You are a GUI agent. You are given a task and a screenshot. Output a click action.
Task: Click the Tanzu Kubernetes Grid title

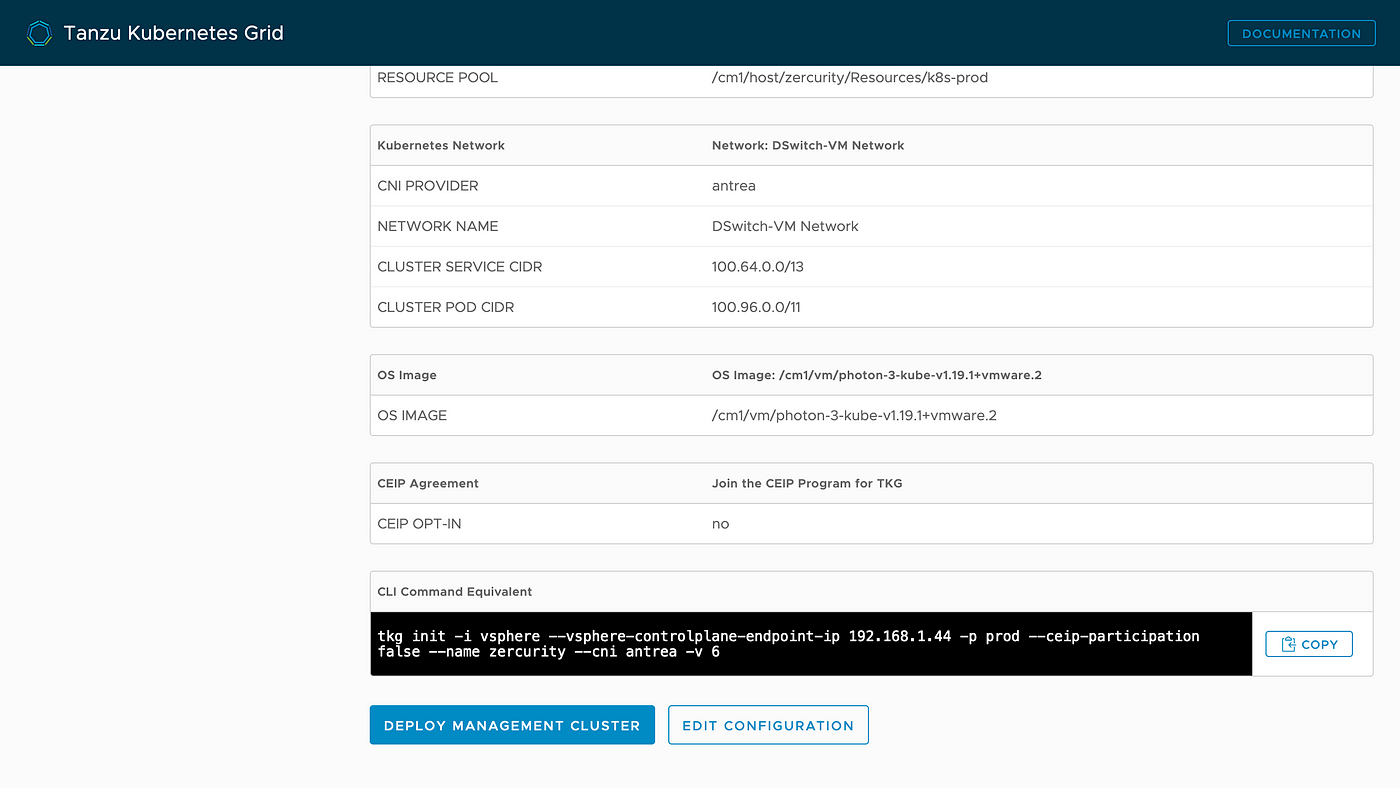174,33
